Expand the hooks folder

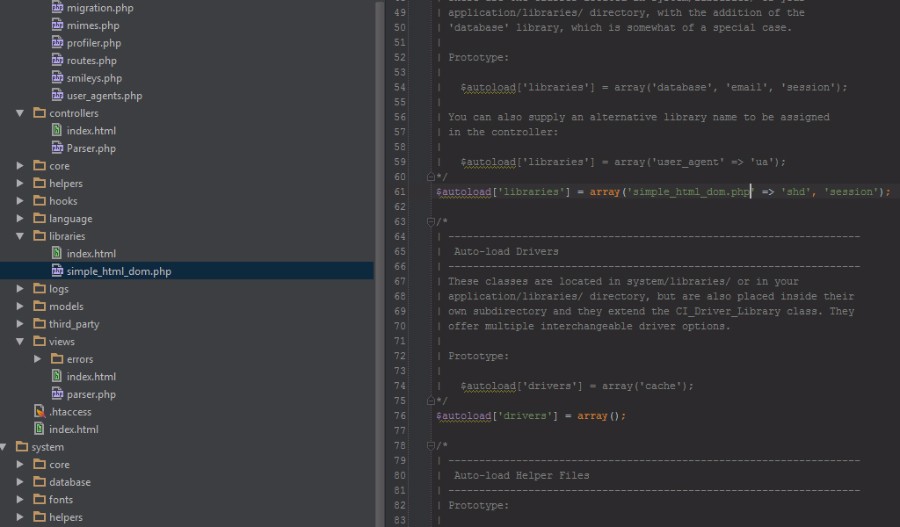(20, 200)
